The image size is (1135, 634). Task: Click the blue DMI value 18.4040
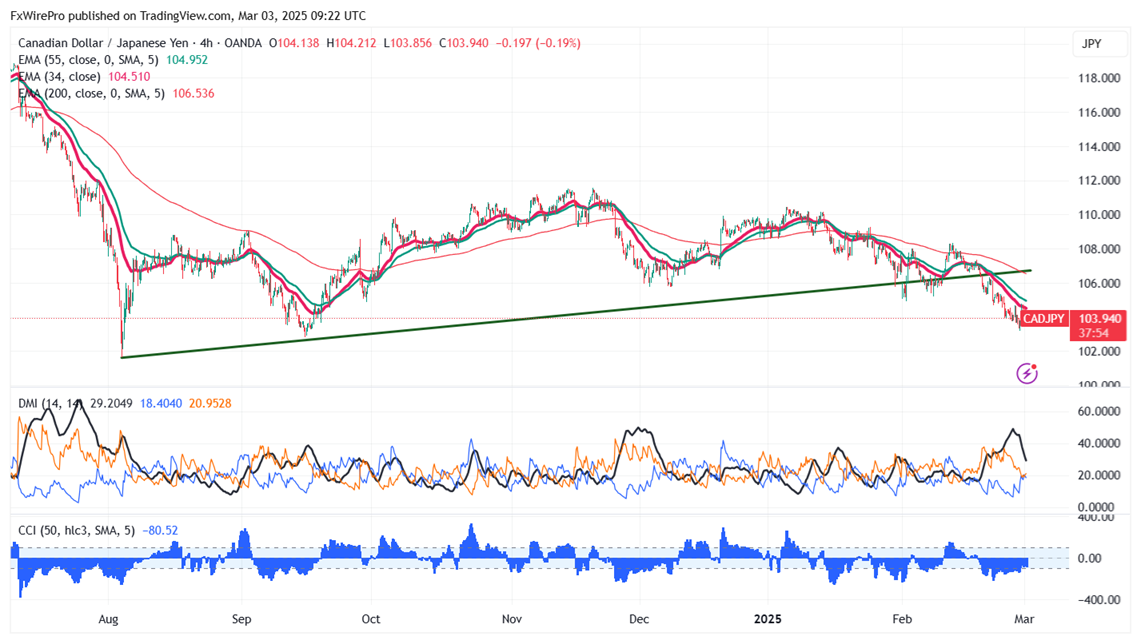(161, 403)
